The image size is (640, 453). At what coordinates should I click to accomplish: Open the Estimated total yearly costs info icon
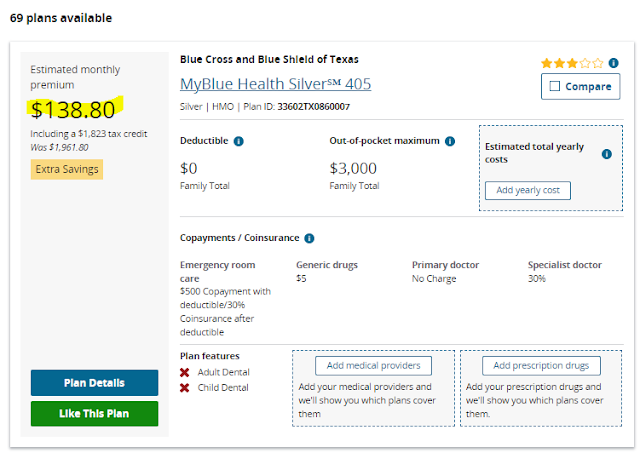point(607,154)
